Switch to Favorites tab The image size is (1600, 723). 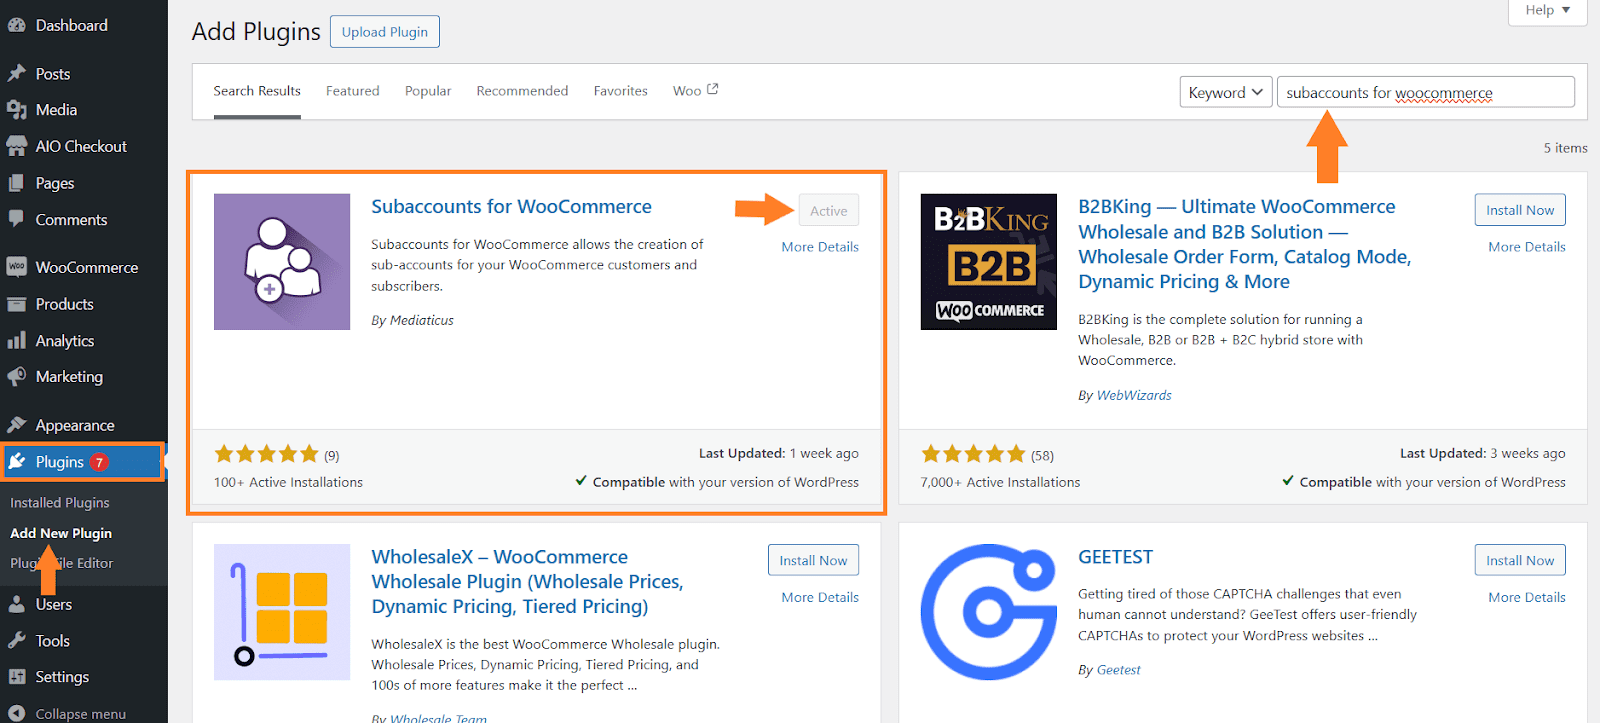(621, 91)
